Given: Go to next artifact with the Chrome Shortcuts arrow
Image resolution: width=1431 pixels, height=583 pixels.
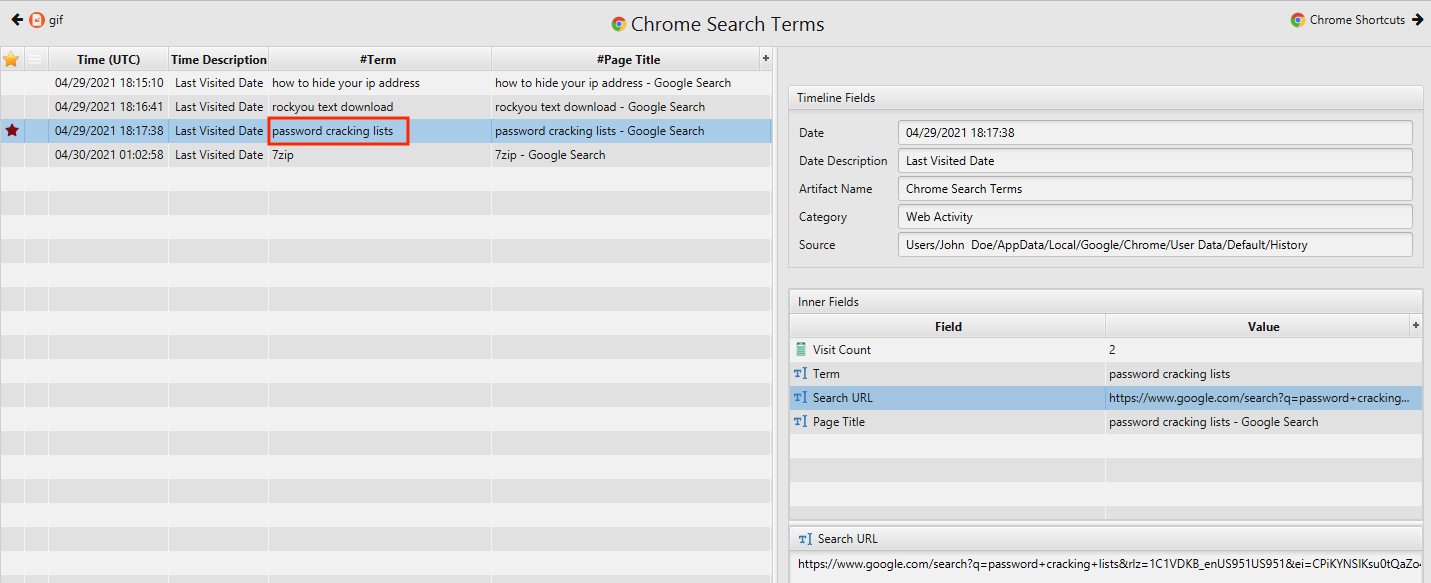Looking at the screenshot, I should coord(1417,20).
